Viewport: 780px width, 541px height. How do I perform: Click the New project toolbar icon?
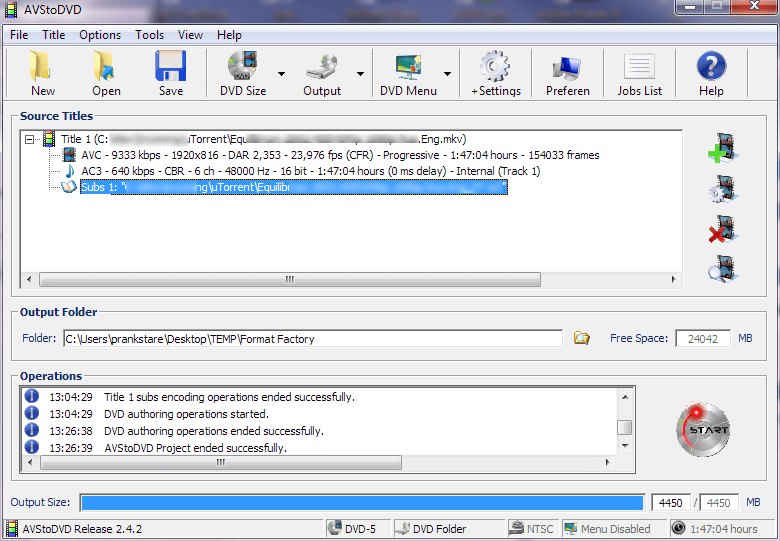[42, 66]
